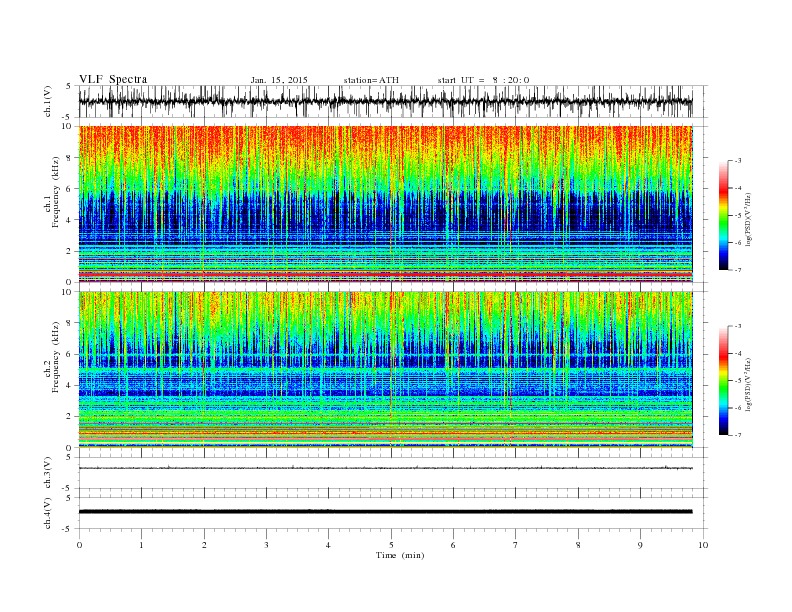Screen dimensions: 792x612
Task: Click the 8 minute tick label
Action: (578, 545)
